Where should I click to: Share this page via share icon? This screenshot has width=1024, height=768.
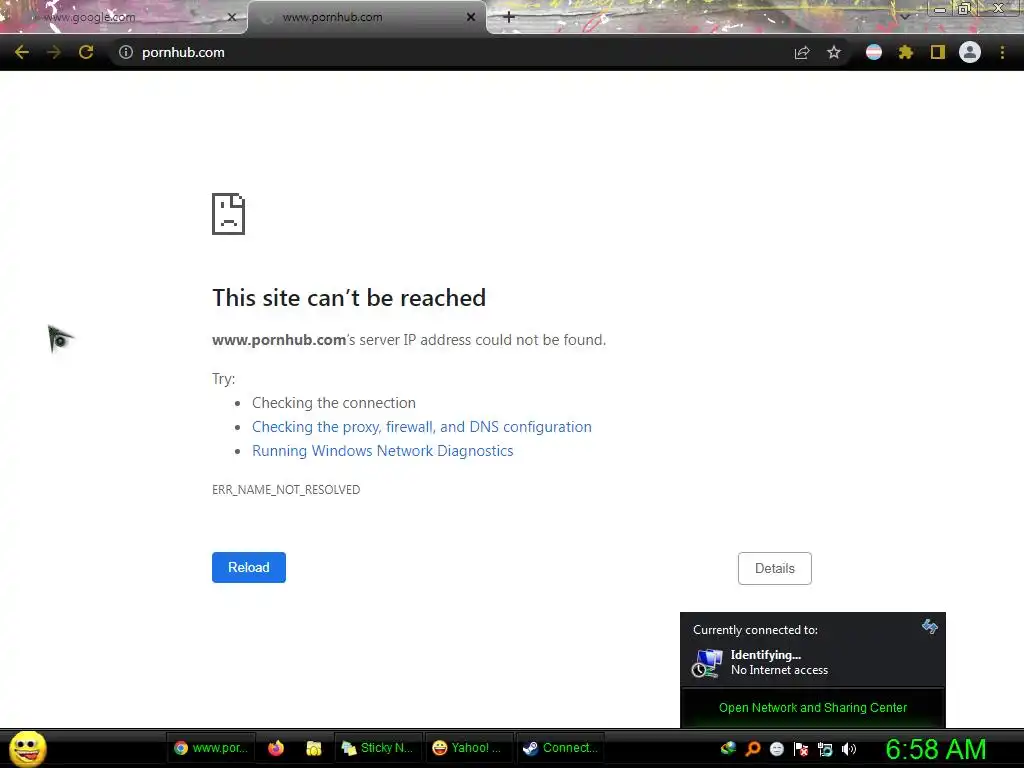802,52
